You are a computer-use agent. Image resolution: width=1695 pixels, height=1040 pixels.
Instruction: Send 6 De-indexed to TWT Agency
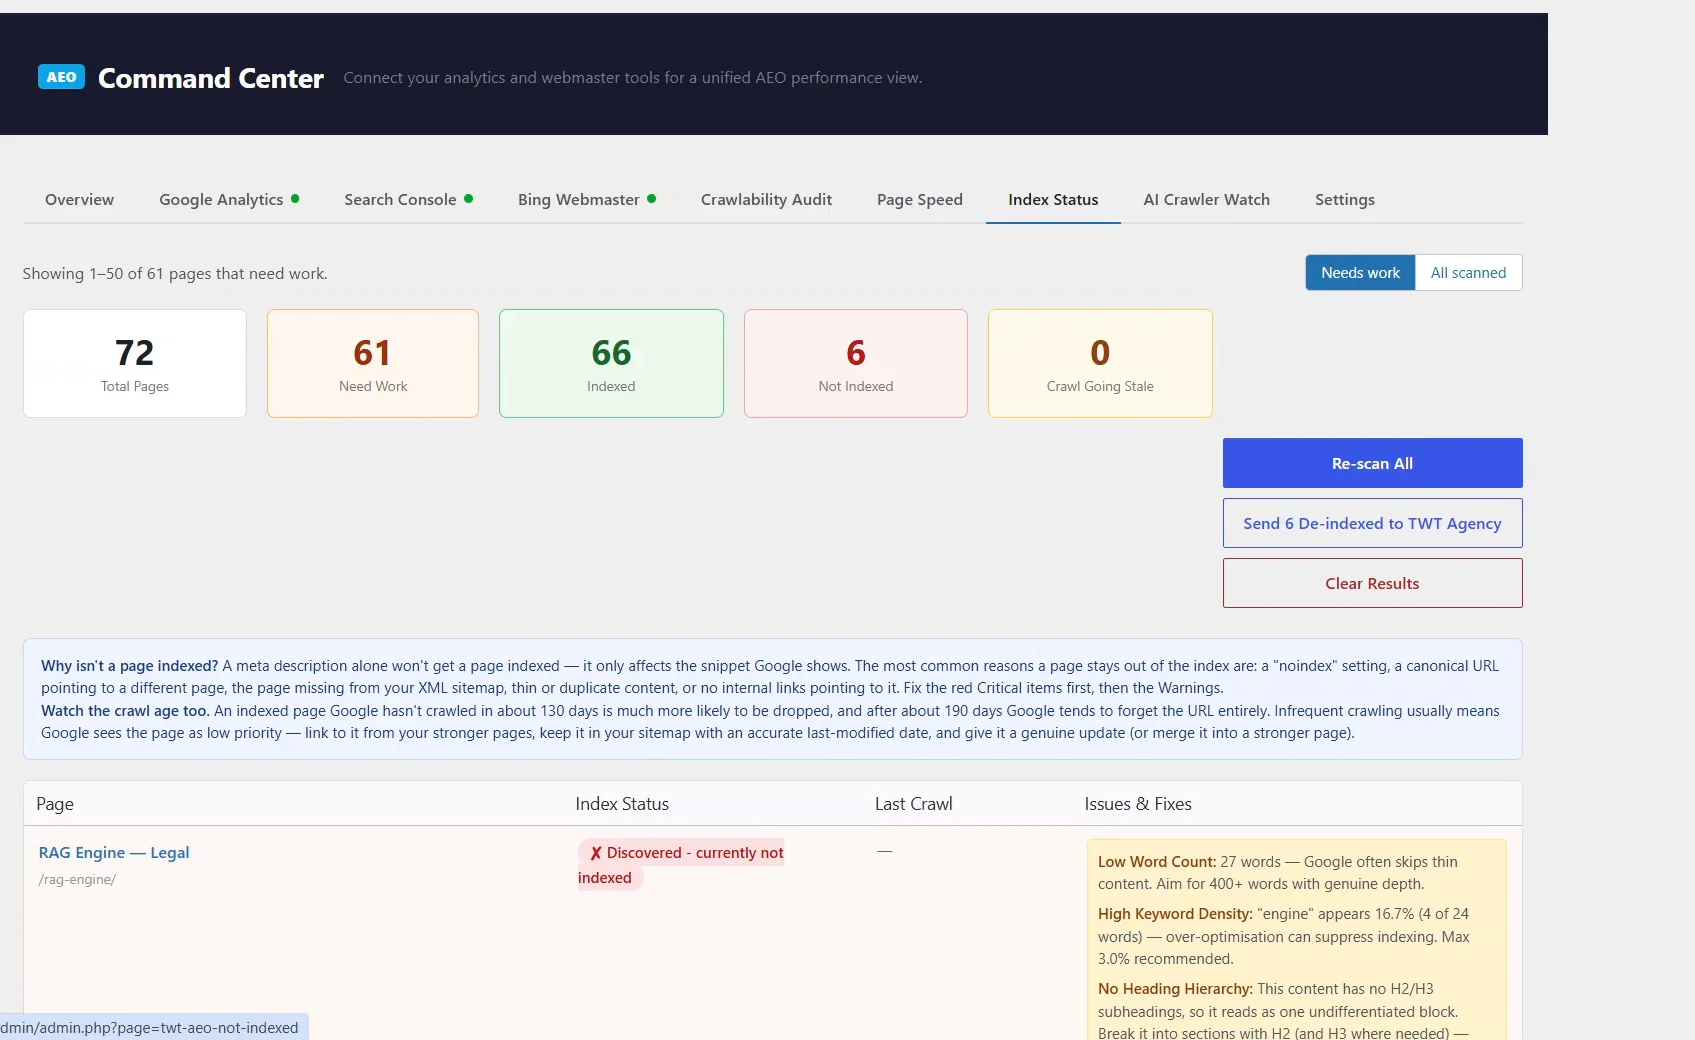coord(1372,523)
